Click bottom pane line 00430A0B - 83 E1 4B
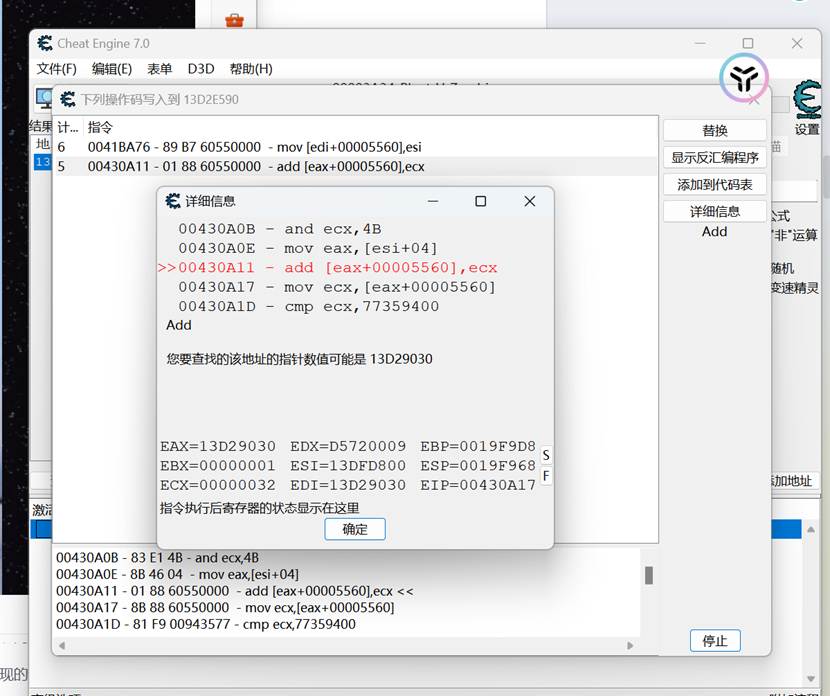This screenshot has height=696, width=830. (x=157, y=558)
